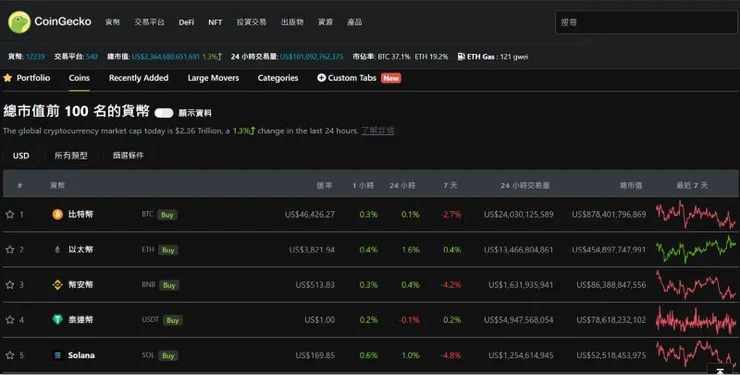Star the Bitcoin row as favorite
Viewport: 740px width, 375px height.
(x=9, y=215)
